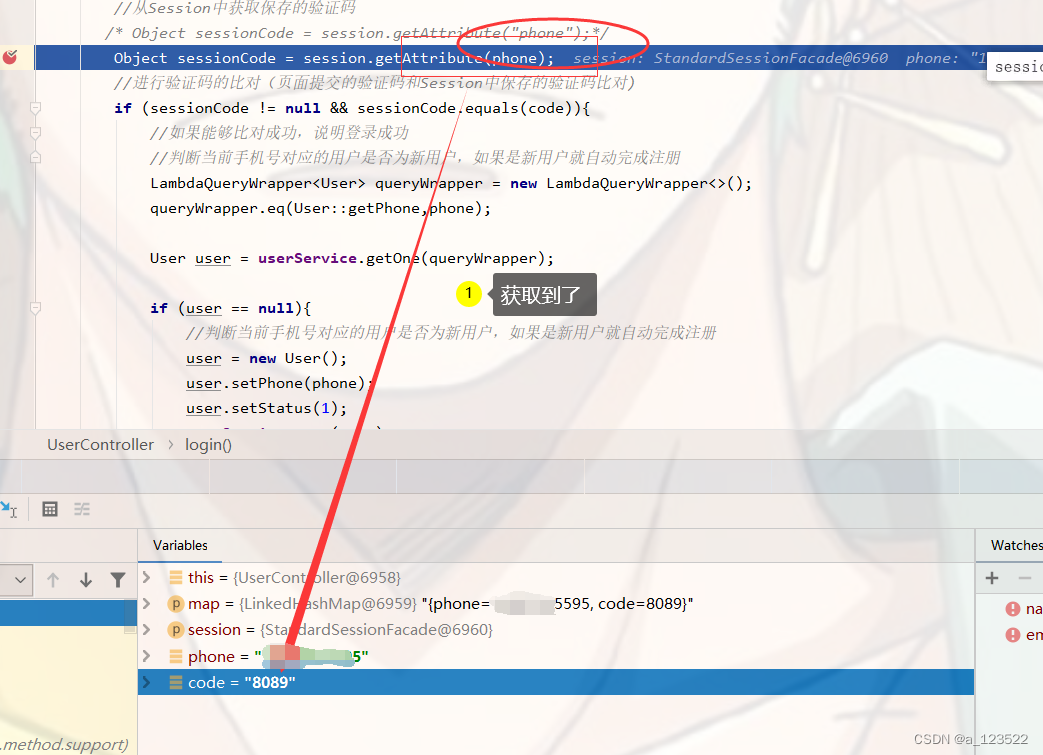Expand the 'phone' variable node
The height and width of the screenshot is (755, 1043).
click(145, 655)
